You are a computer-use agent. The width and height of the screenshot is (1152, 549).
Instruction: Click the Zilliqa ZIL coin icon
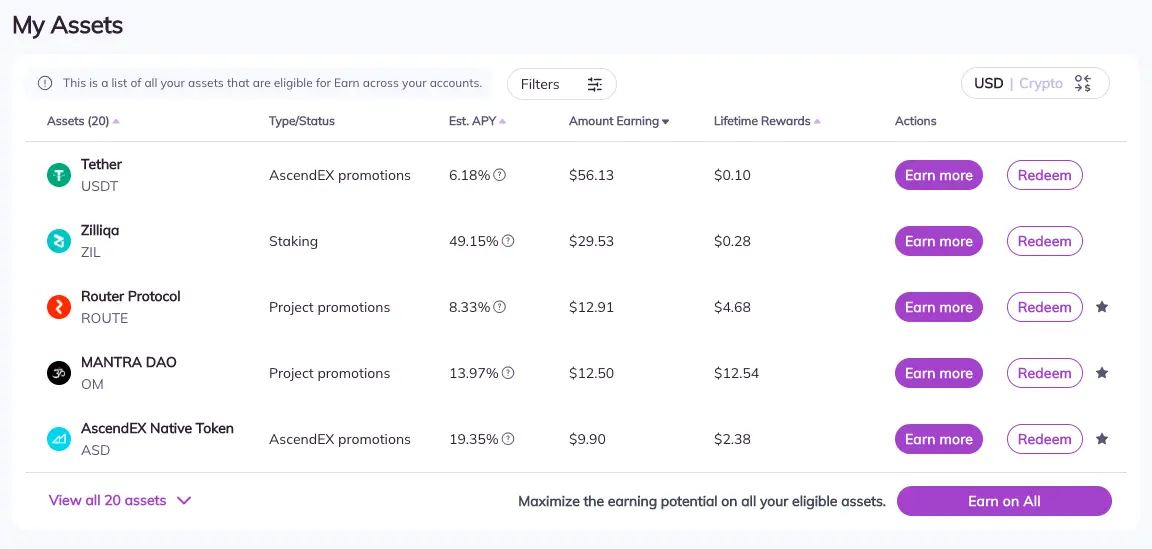[x=59, y=241]
